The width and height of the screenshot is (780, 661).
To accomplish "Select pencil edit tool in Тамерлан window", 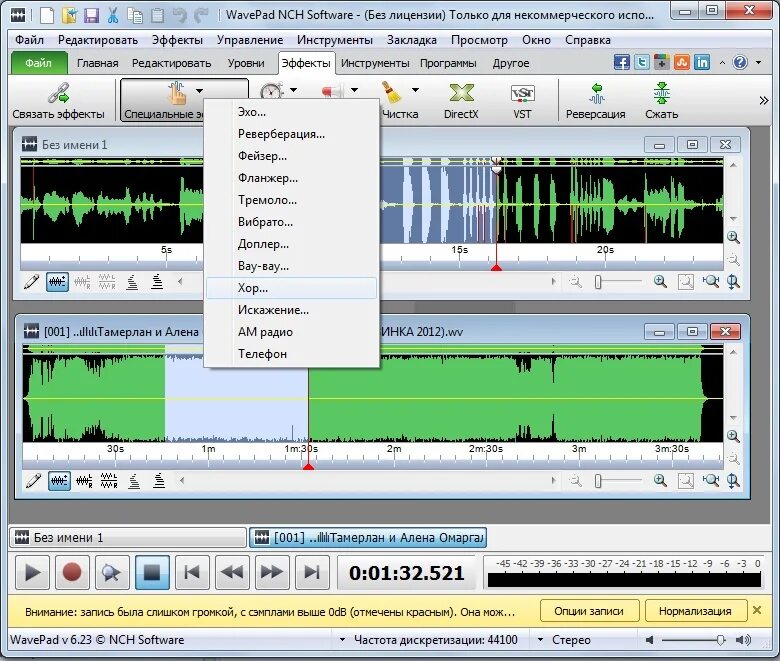I will tap(33, 481).
